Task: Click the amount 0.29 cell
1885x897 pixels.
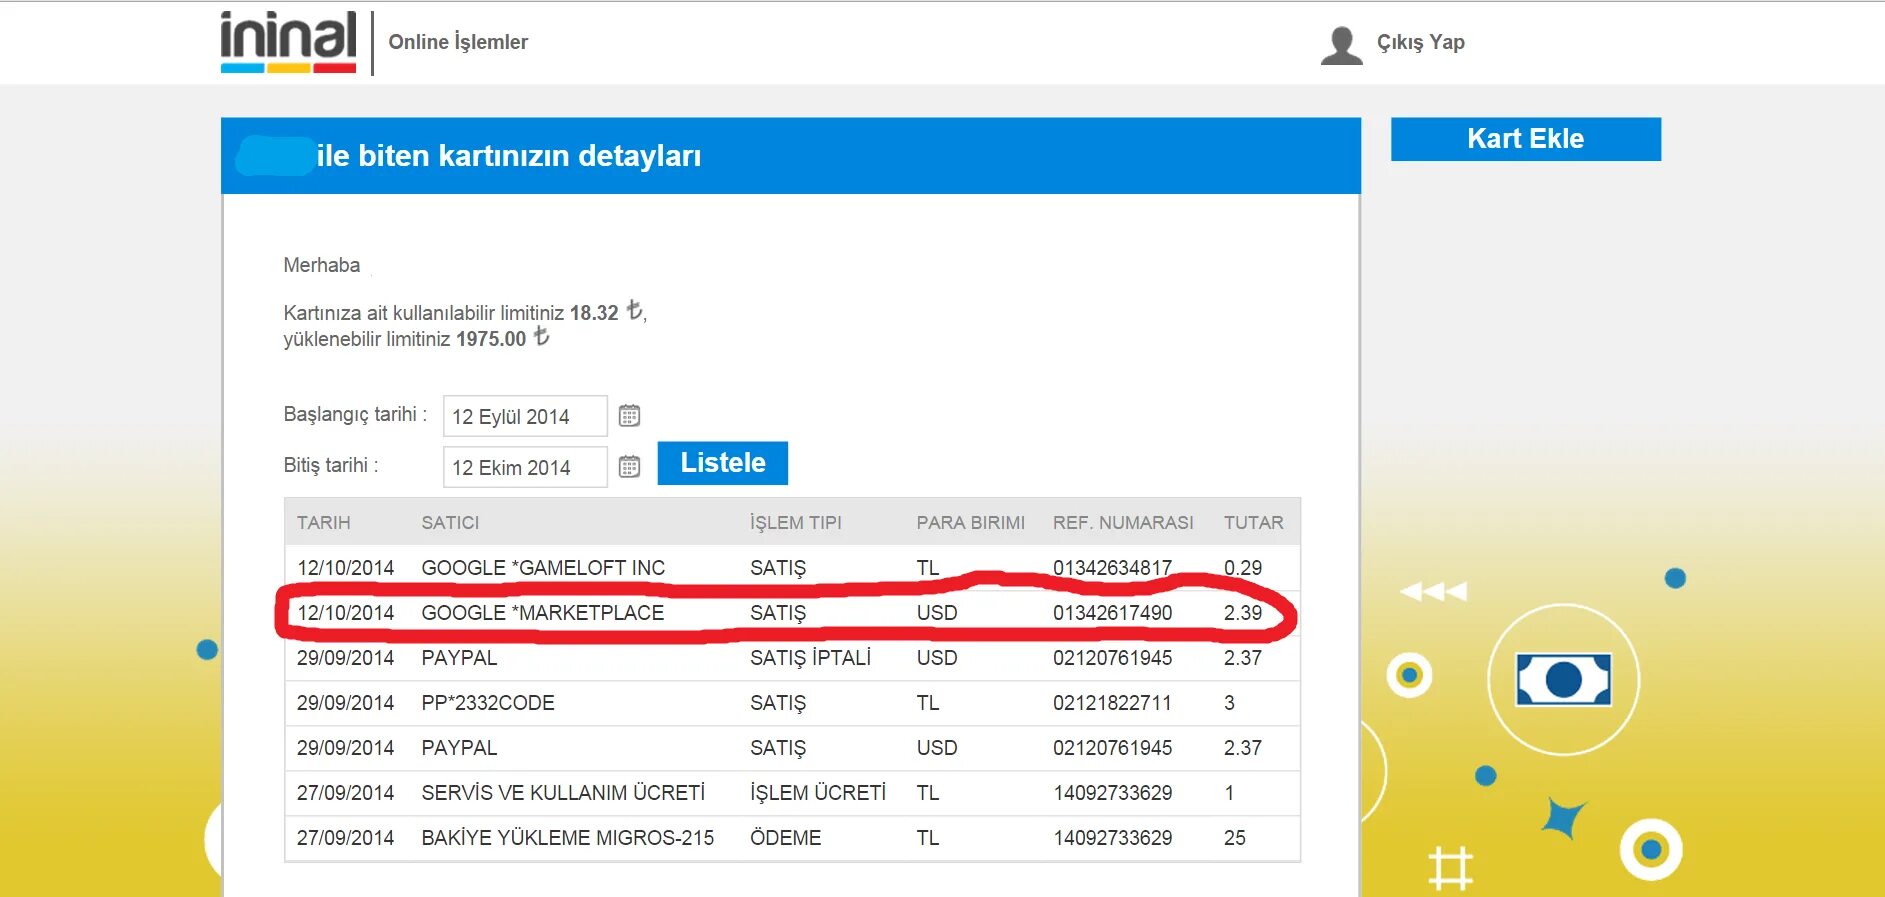Action: (x=1242, y=568)
